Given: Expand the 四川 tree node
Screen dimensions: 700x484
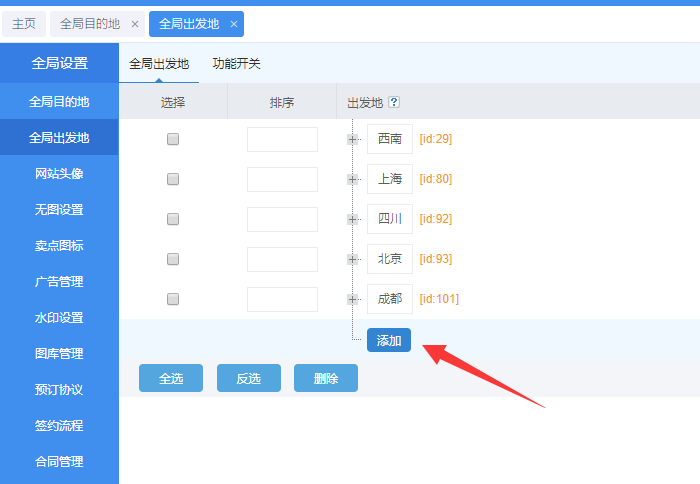Looking at the screenshot, I should tap(352, 219).
